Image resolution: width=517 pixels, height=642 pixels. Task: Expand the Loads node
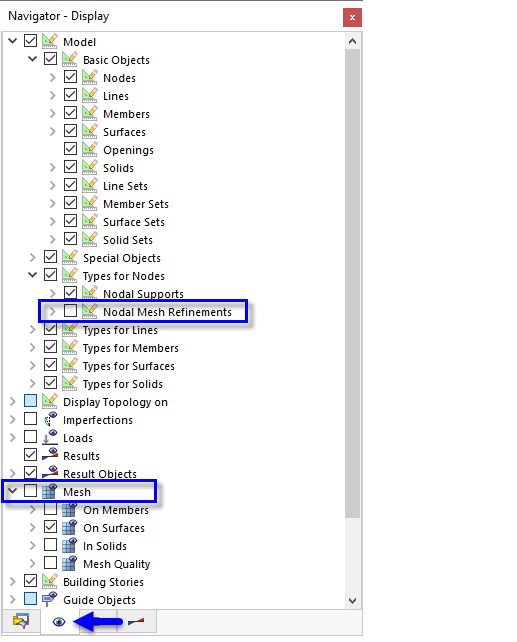13,437
